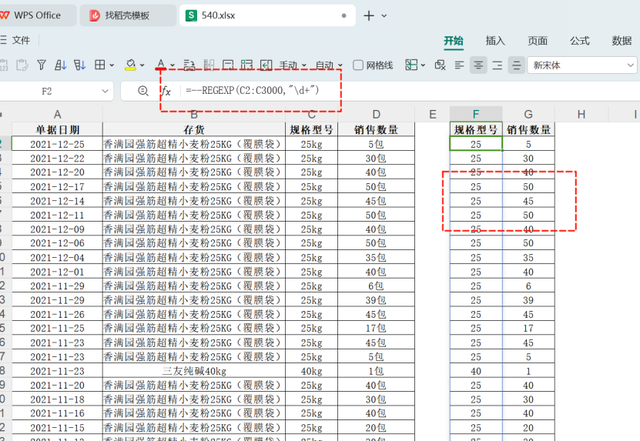Open the 新宋体 font name dropdown
Viewport: 640px width, 441px height.
(582, 65)
